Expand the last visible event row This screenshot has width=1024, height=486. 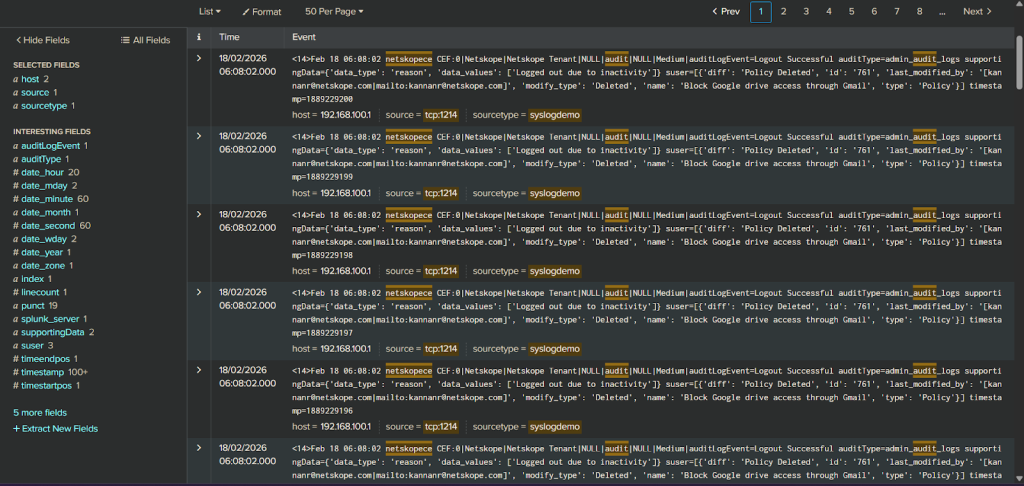(x=199, y=447)
